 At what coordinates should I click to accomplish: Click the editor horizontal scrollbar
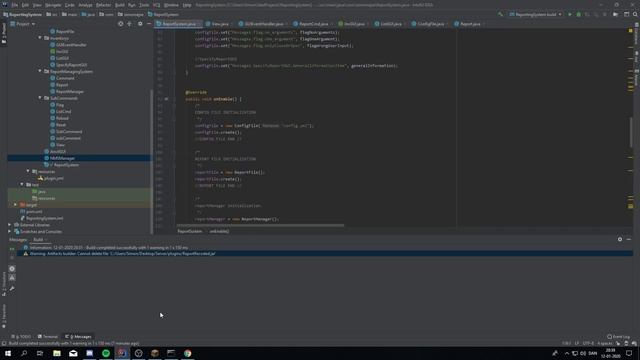click(x=260, y=225)
